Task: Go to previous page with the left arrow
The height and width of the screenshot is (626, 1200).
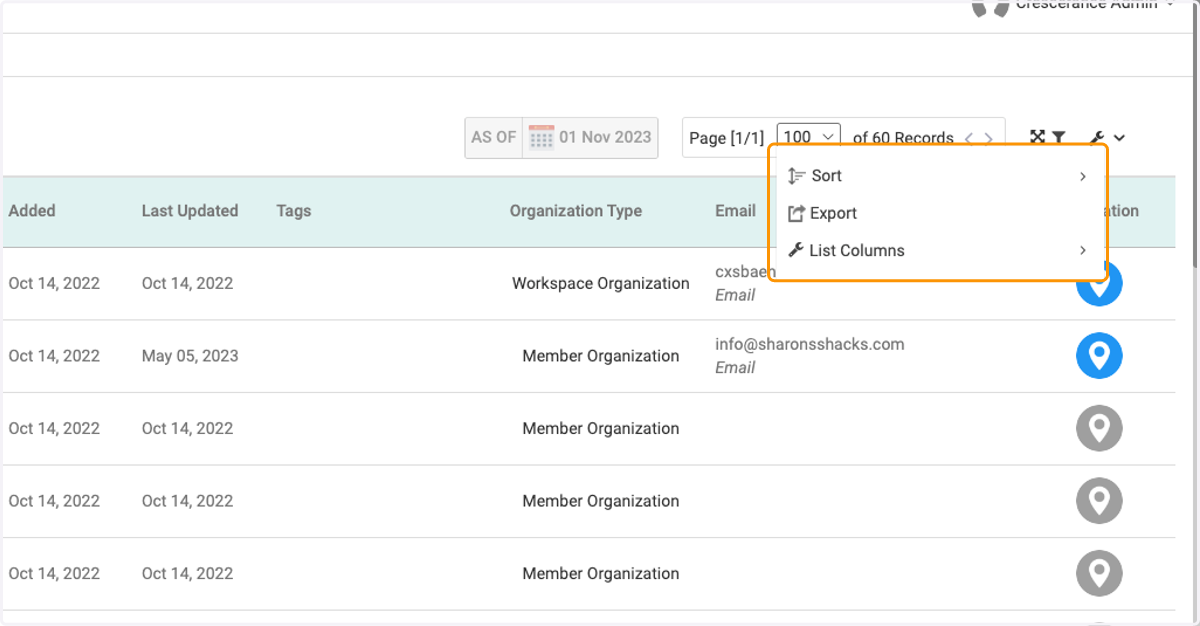Action: (968, 138)
